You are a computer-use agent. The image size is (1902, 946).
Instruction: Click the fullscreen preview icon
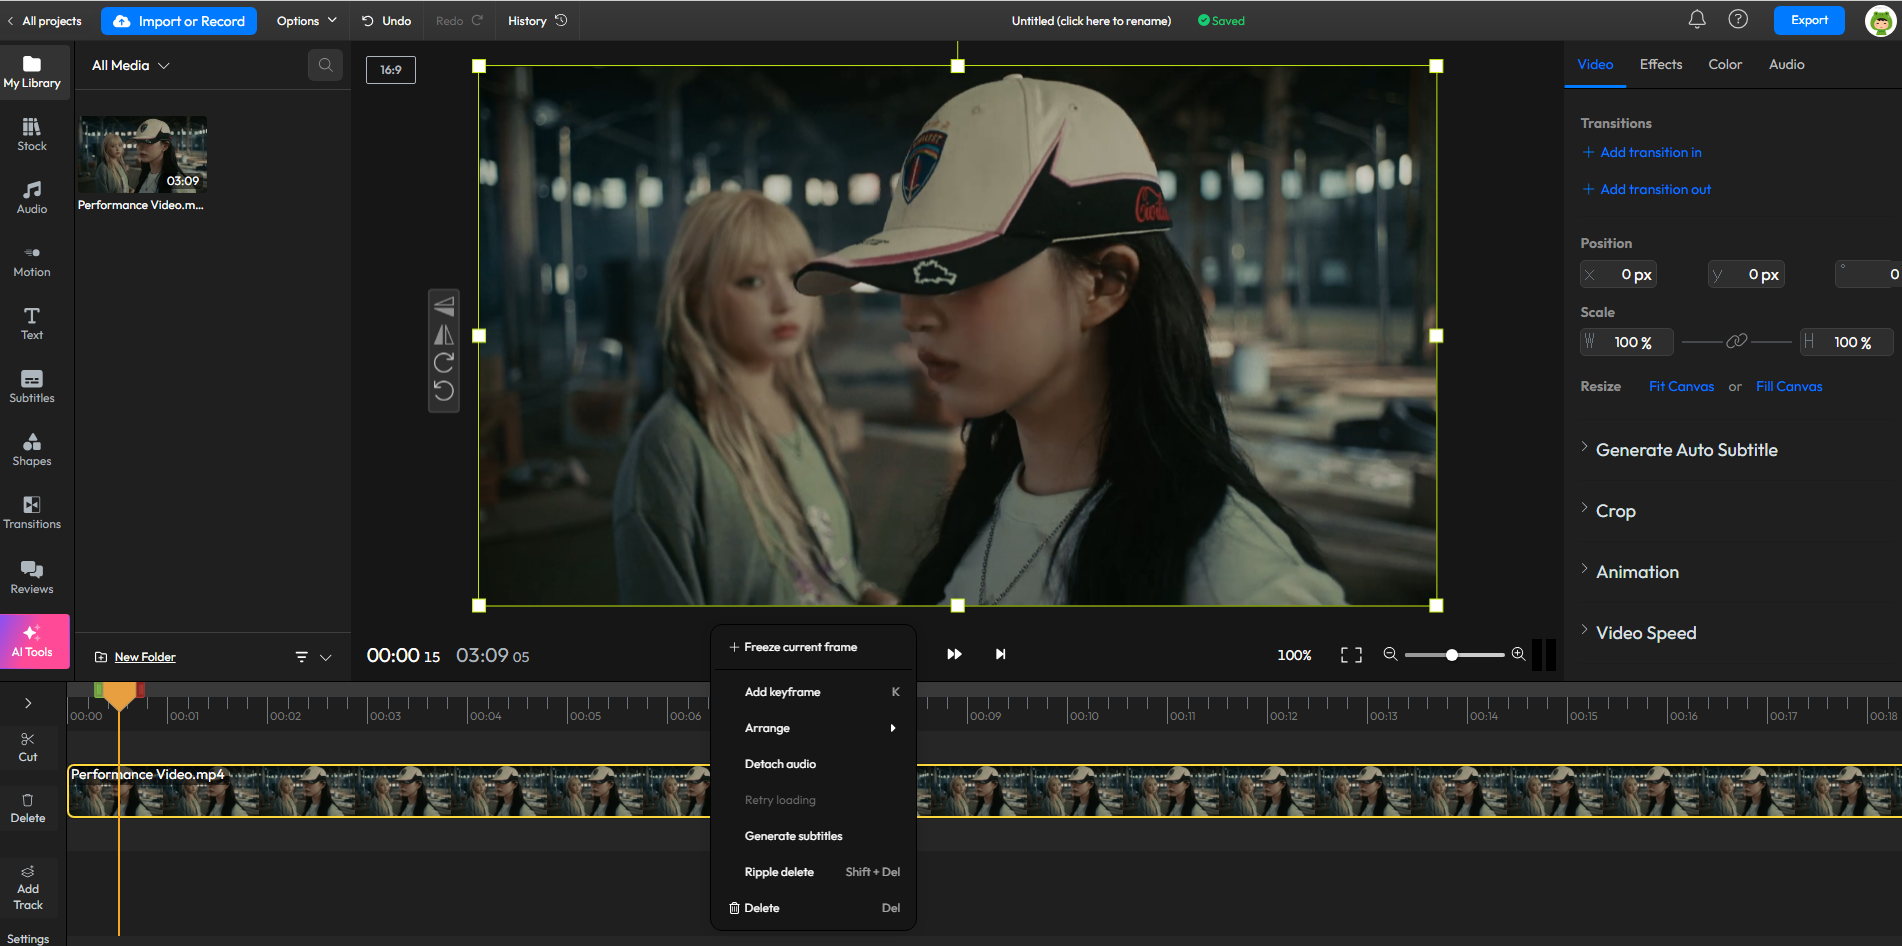coord(1351,655)
